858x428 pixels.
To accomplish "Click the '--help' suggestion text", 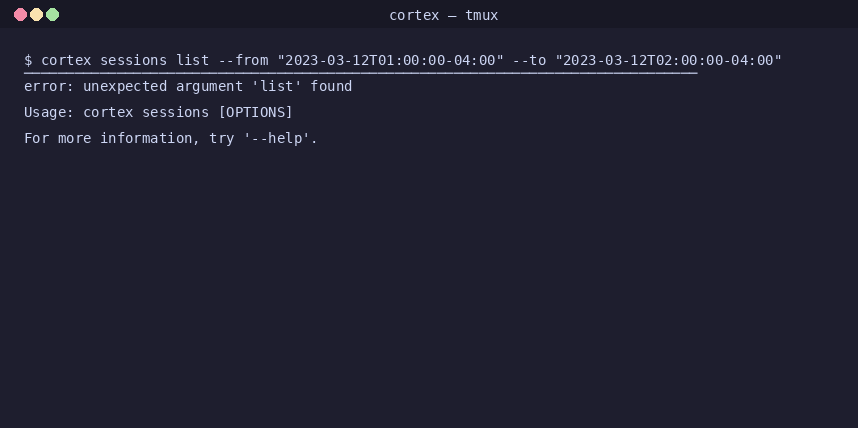I will [277, 138].
